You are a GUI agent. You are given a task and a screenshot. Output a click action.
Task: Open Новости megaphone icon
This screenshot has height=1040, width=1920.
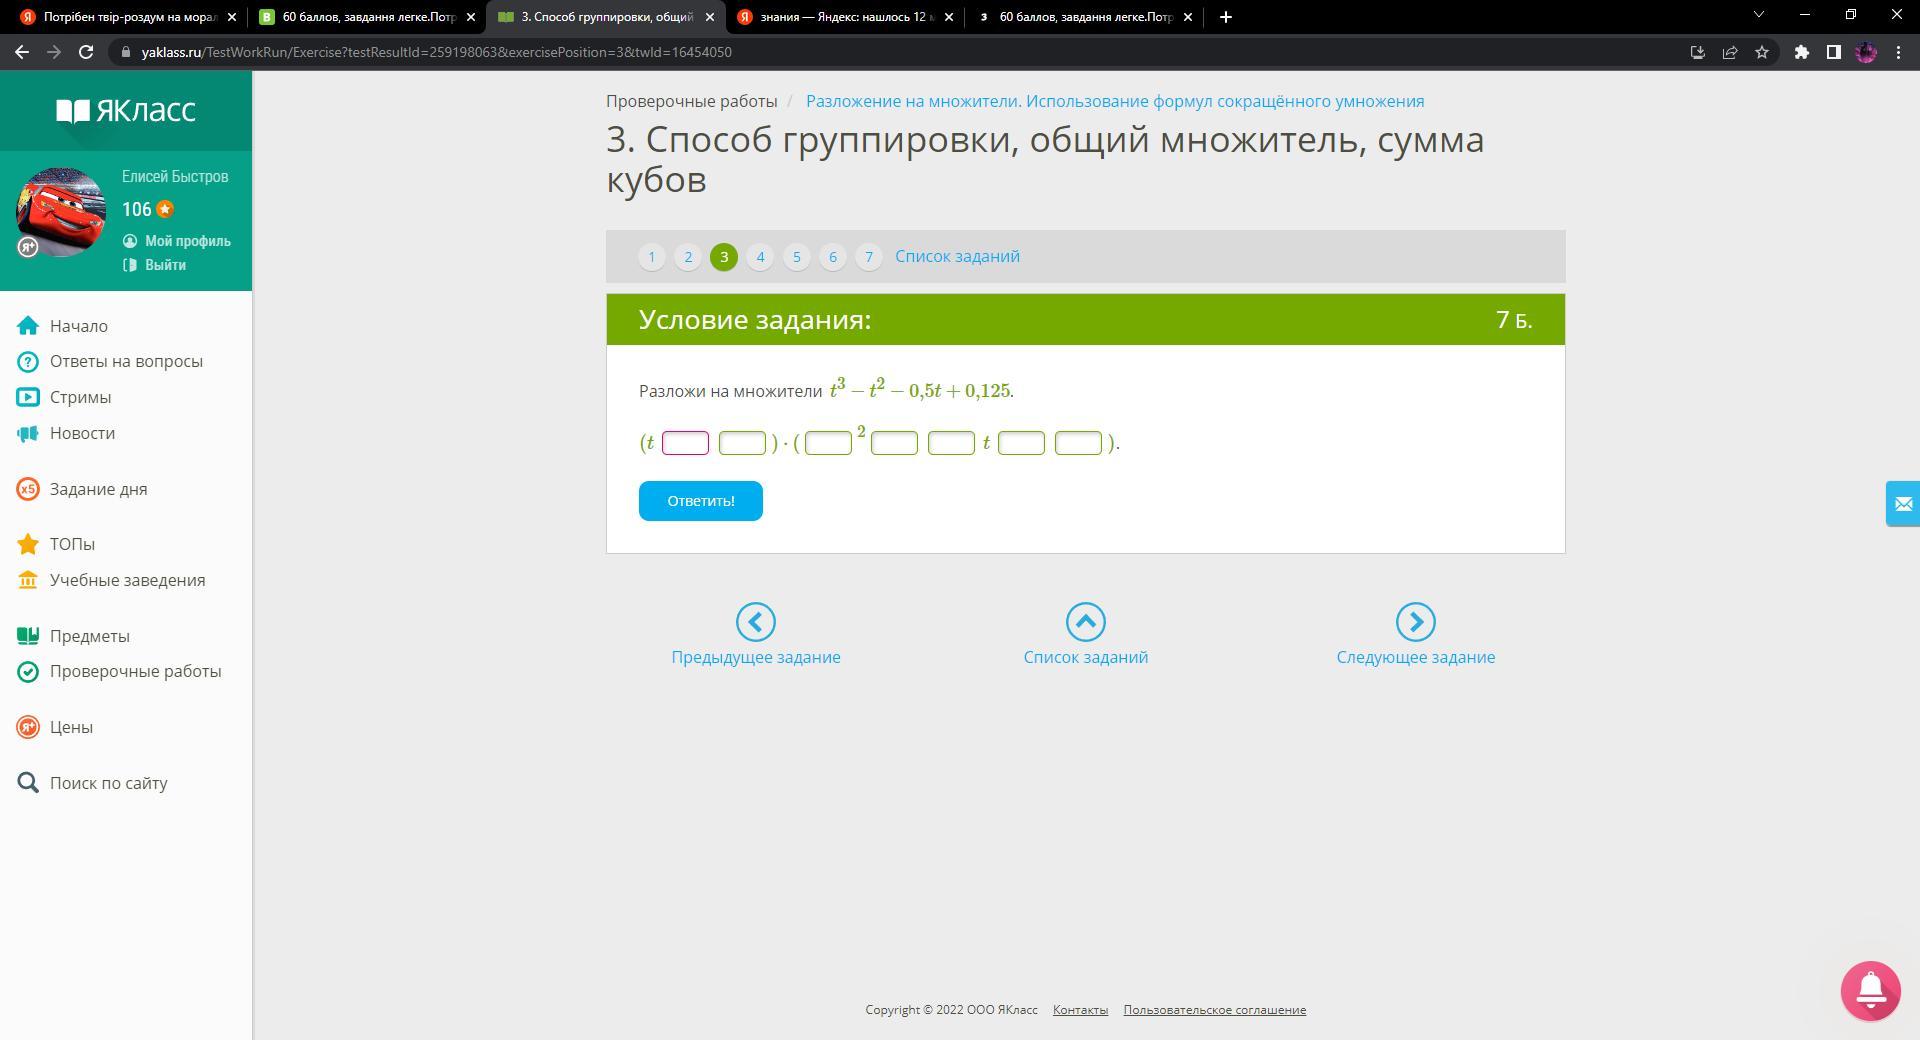[28, 433]
